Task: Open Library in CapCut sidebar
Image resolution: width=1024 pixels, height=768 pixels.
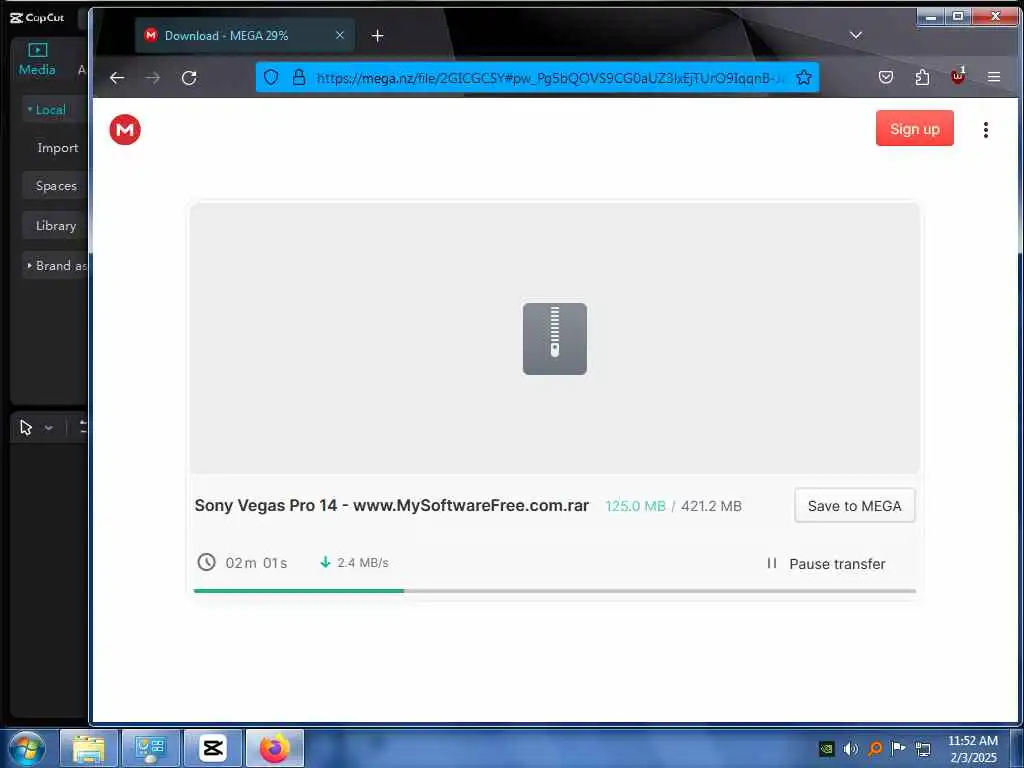Action: pyautogui.click(x=56, y=226)
